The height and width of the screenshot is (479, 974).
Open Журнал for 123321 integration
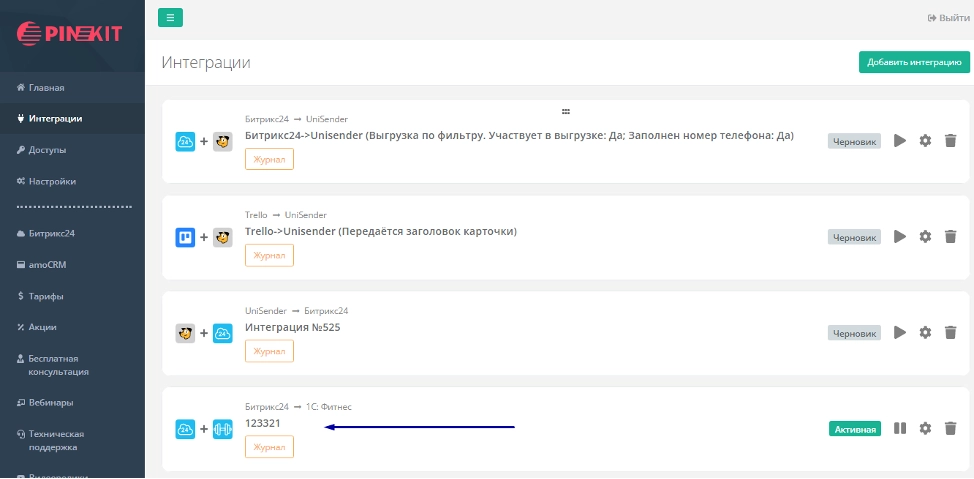point(270,447)
